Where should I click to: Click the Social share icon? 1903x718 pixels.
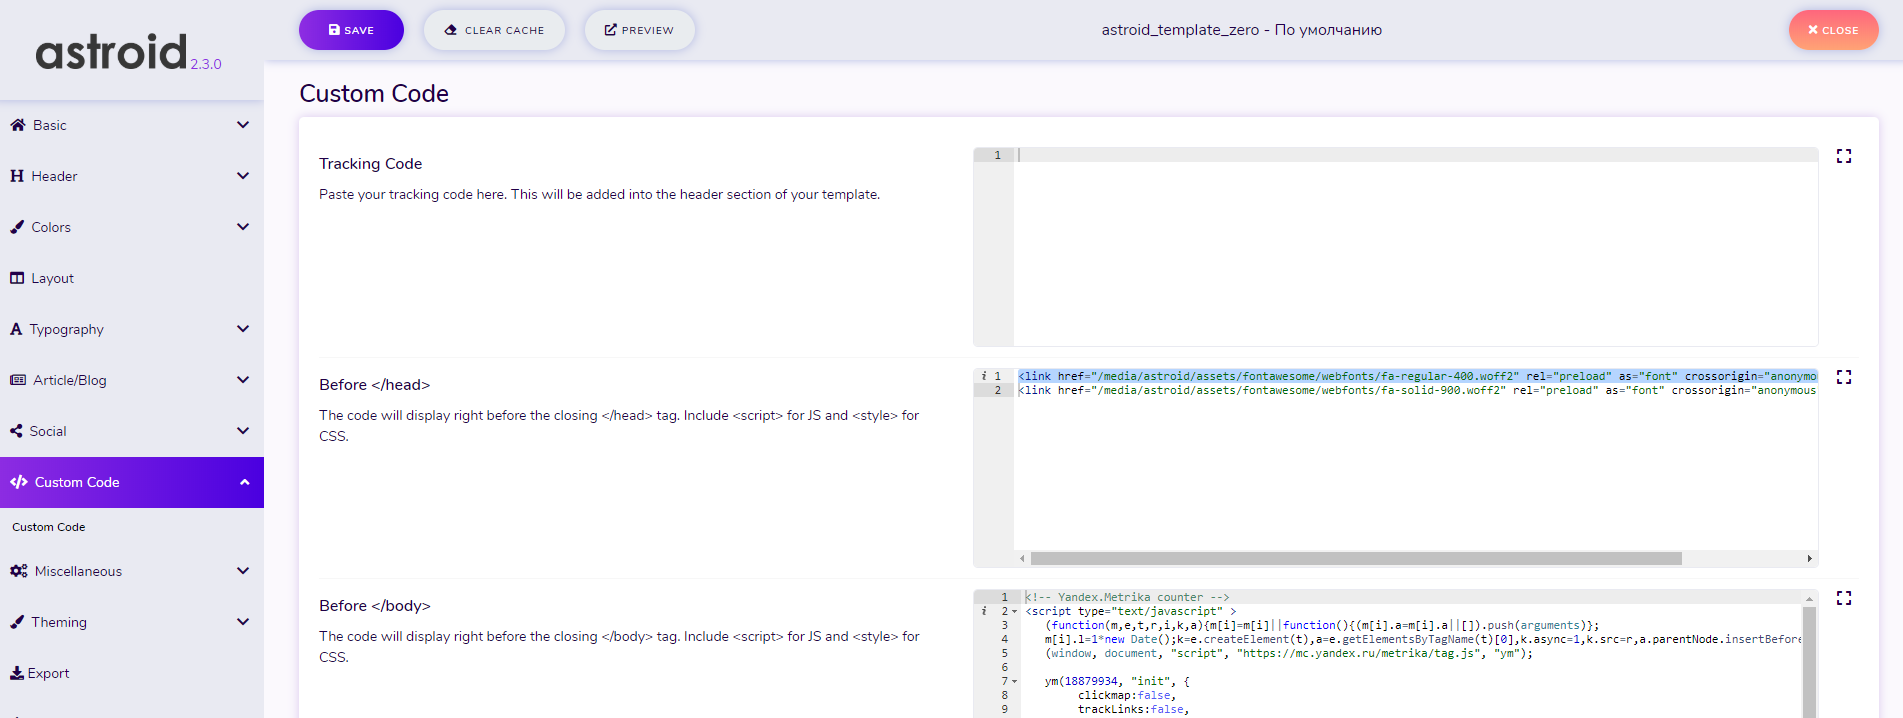pos(16,431)
